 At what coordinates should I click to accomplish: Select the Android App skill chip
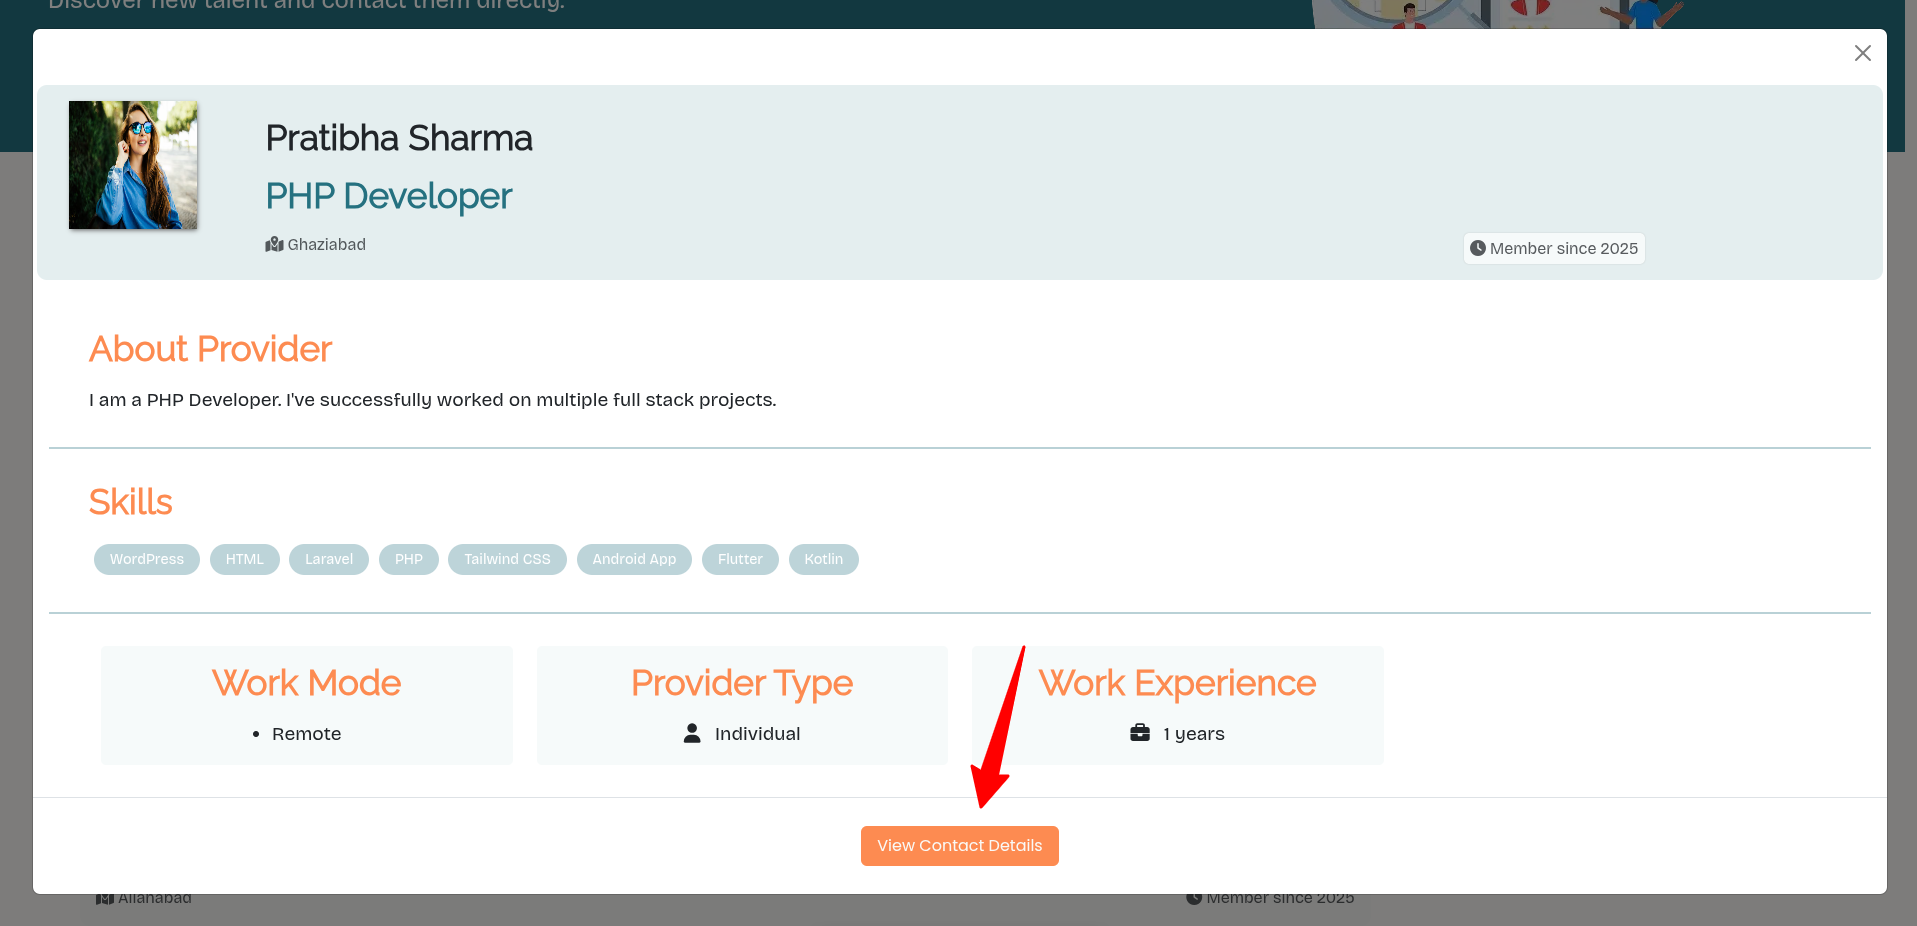coord(633,559)
